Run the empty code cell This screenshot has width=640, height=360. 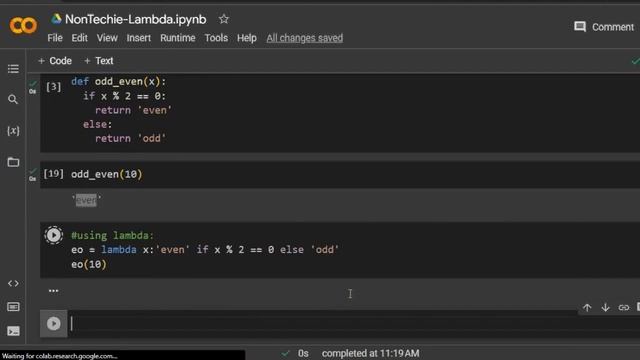53,323
